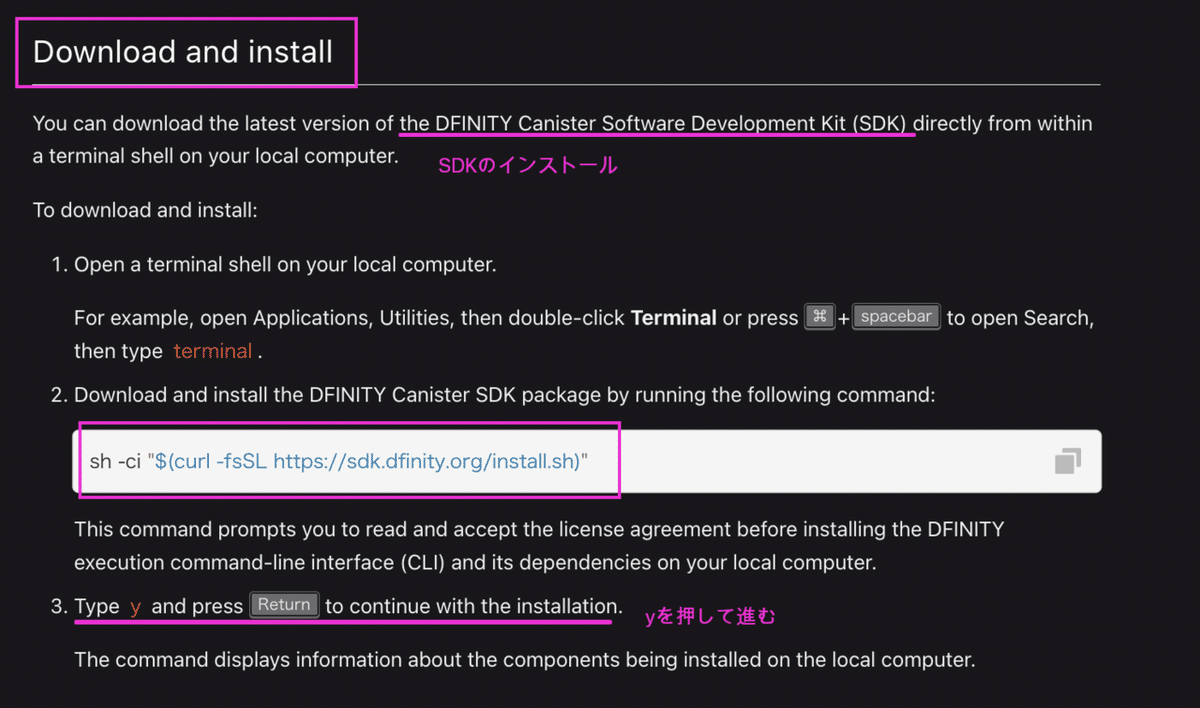Click 'Open a terminal shell on your local computer.'
The width and height of the screenshot is (1200, 708).
pos(285,265)
